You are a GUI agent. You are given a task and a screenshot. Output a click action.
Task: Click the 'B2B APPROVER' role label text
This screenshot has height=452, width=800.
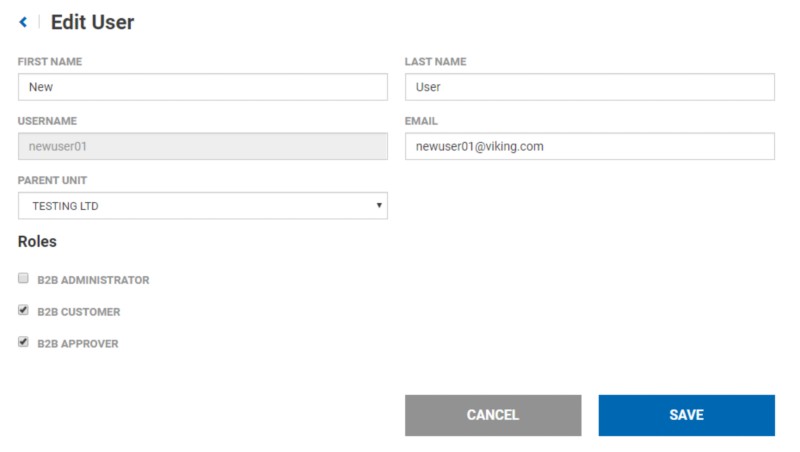pos(77,344)
